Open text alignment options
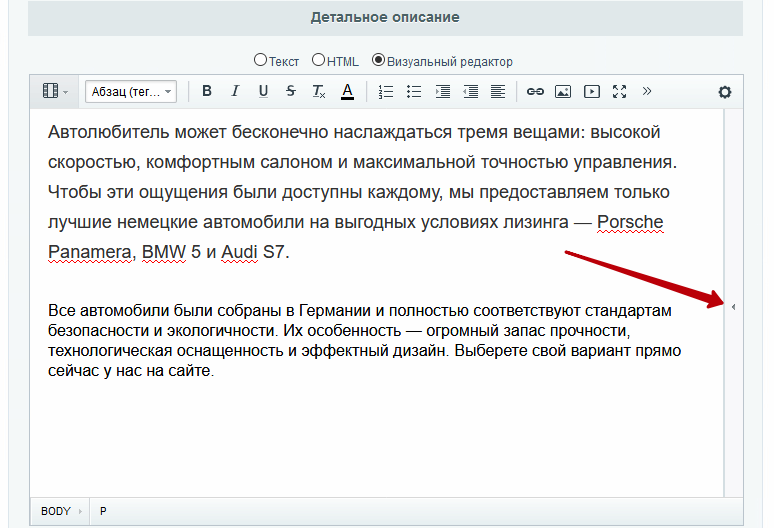 point(498,92)
